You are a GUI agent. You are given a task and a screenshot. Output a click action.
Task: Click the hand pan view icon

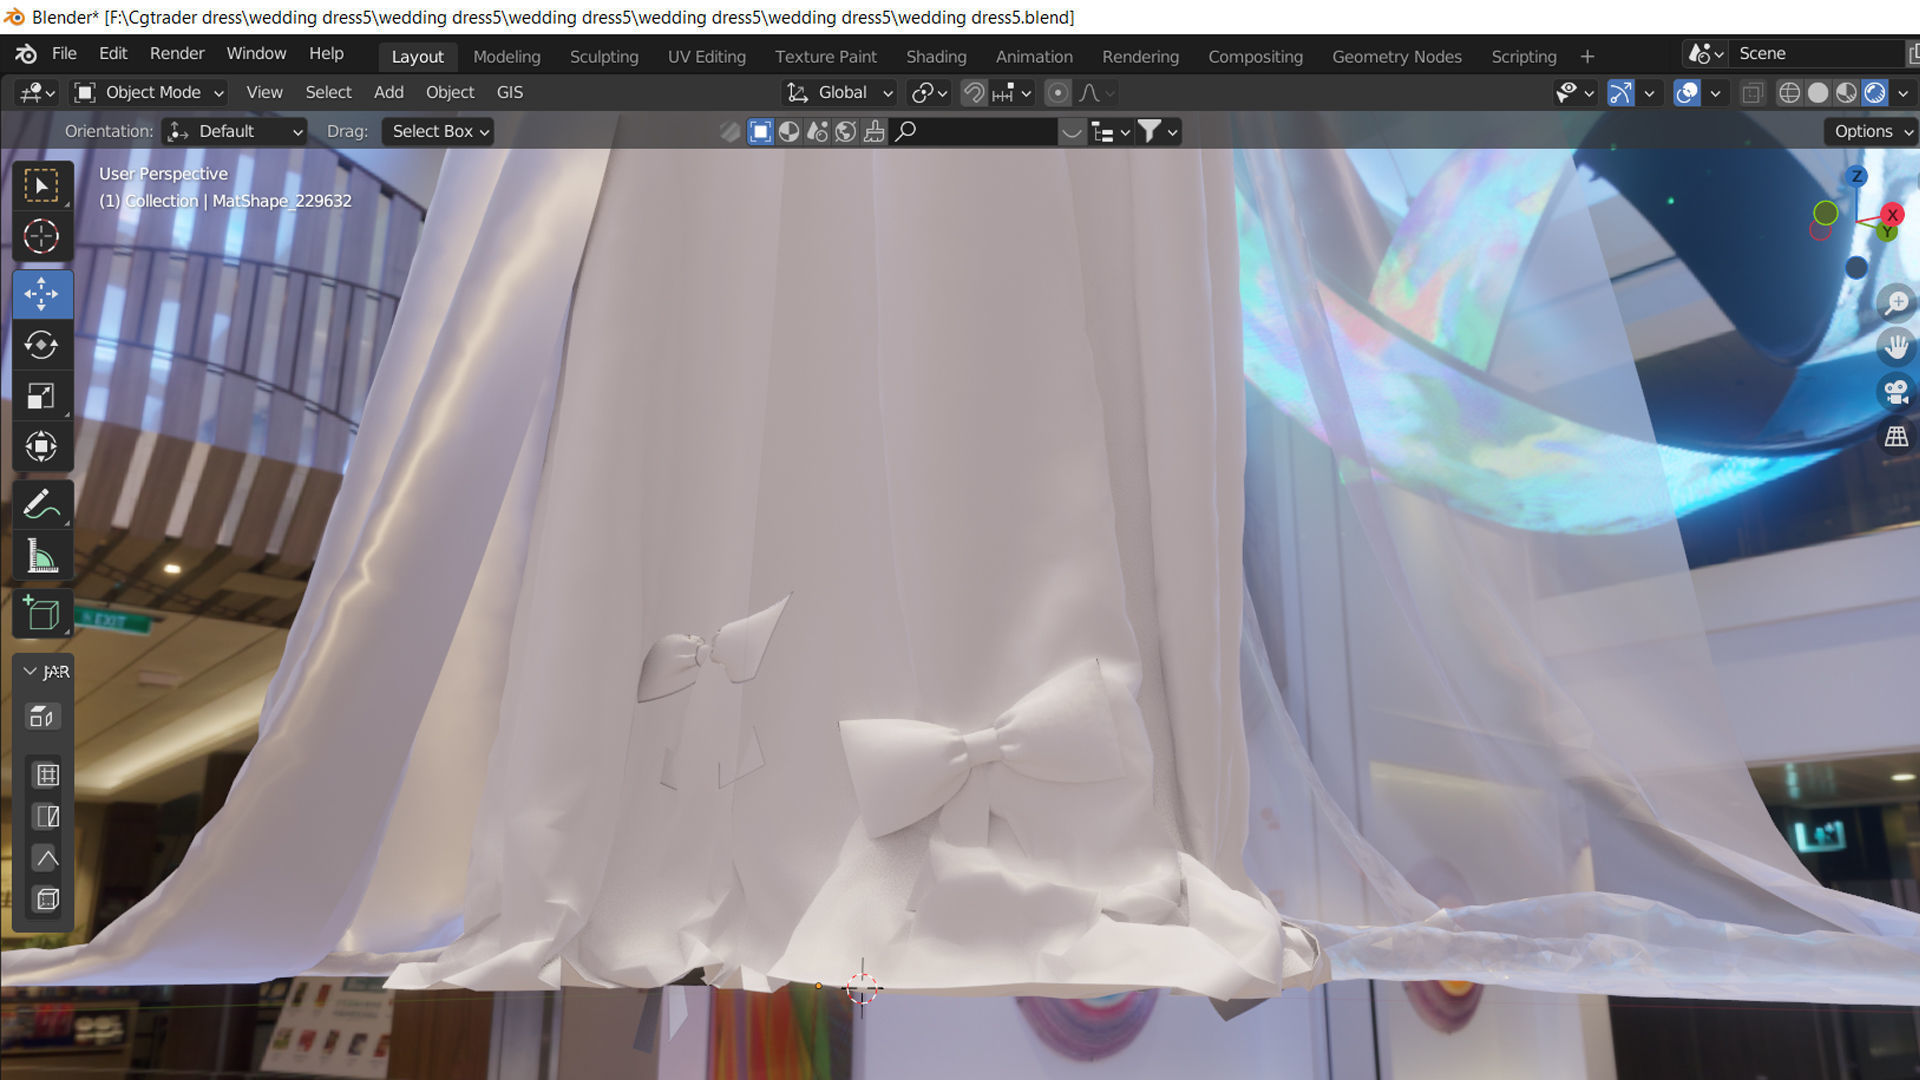(1896, 346)
